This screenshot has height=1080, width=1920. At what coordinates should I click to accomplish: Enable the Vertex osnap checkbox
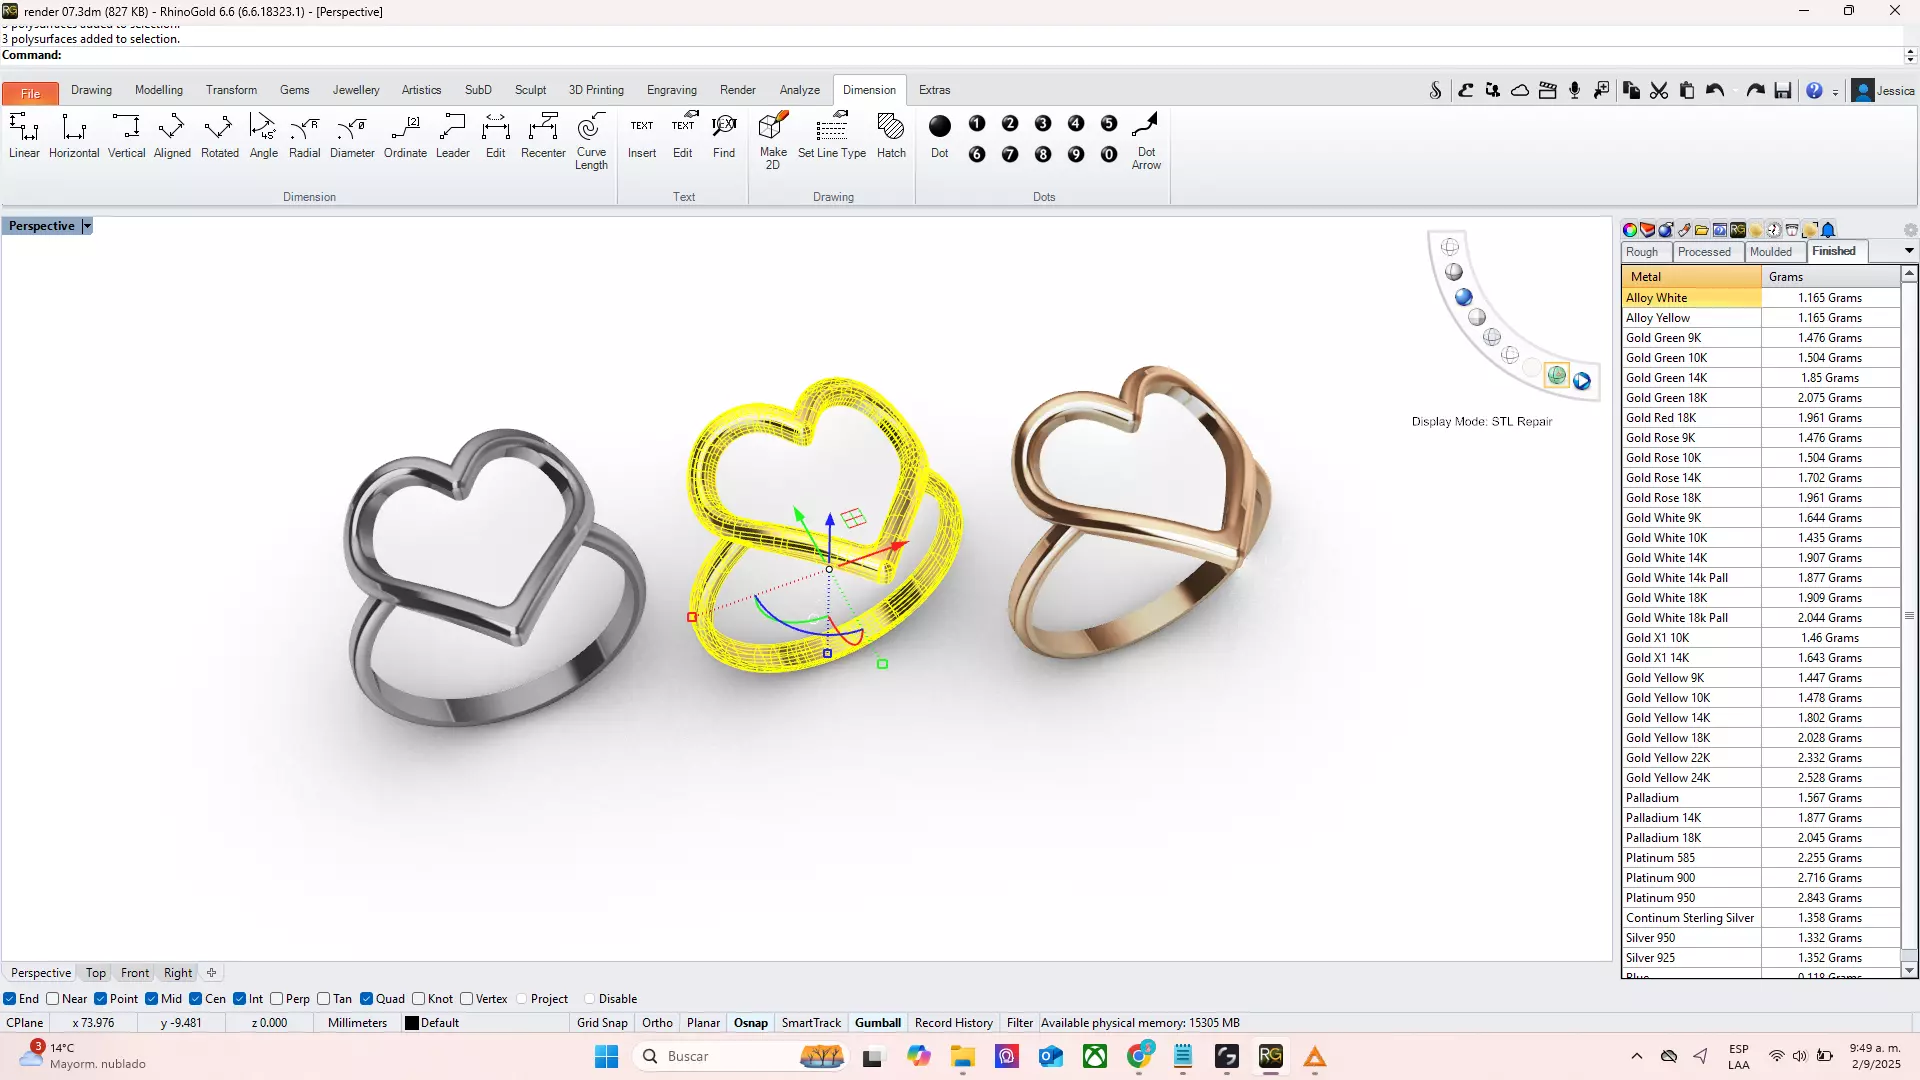467,999
